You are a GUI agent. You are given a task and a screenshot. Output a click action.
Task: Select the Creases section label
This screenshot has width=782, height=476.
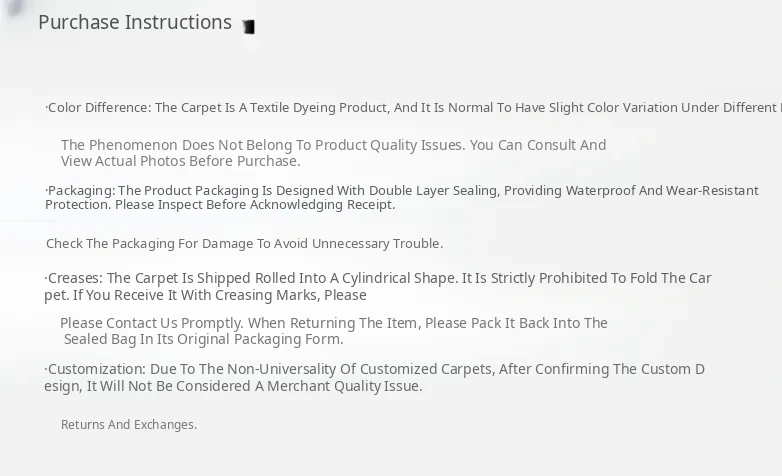[x=75, y=278]
